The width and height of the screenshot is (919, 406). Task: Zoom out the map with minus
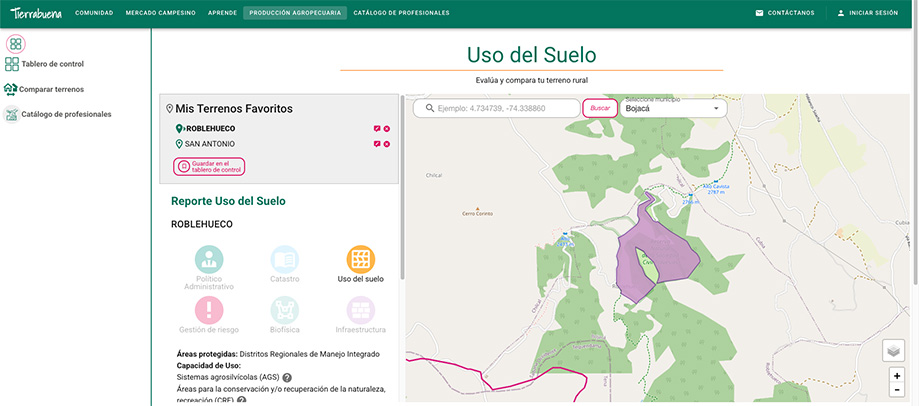897,390
